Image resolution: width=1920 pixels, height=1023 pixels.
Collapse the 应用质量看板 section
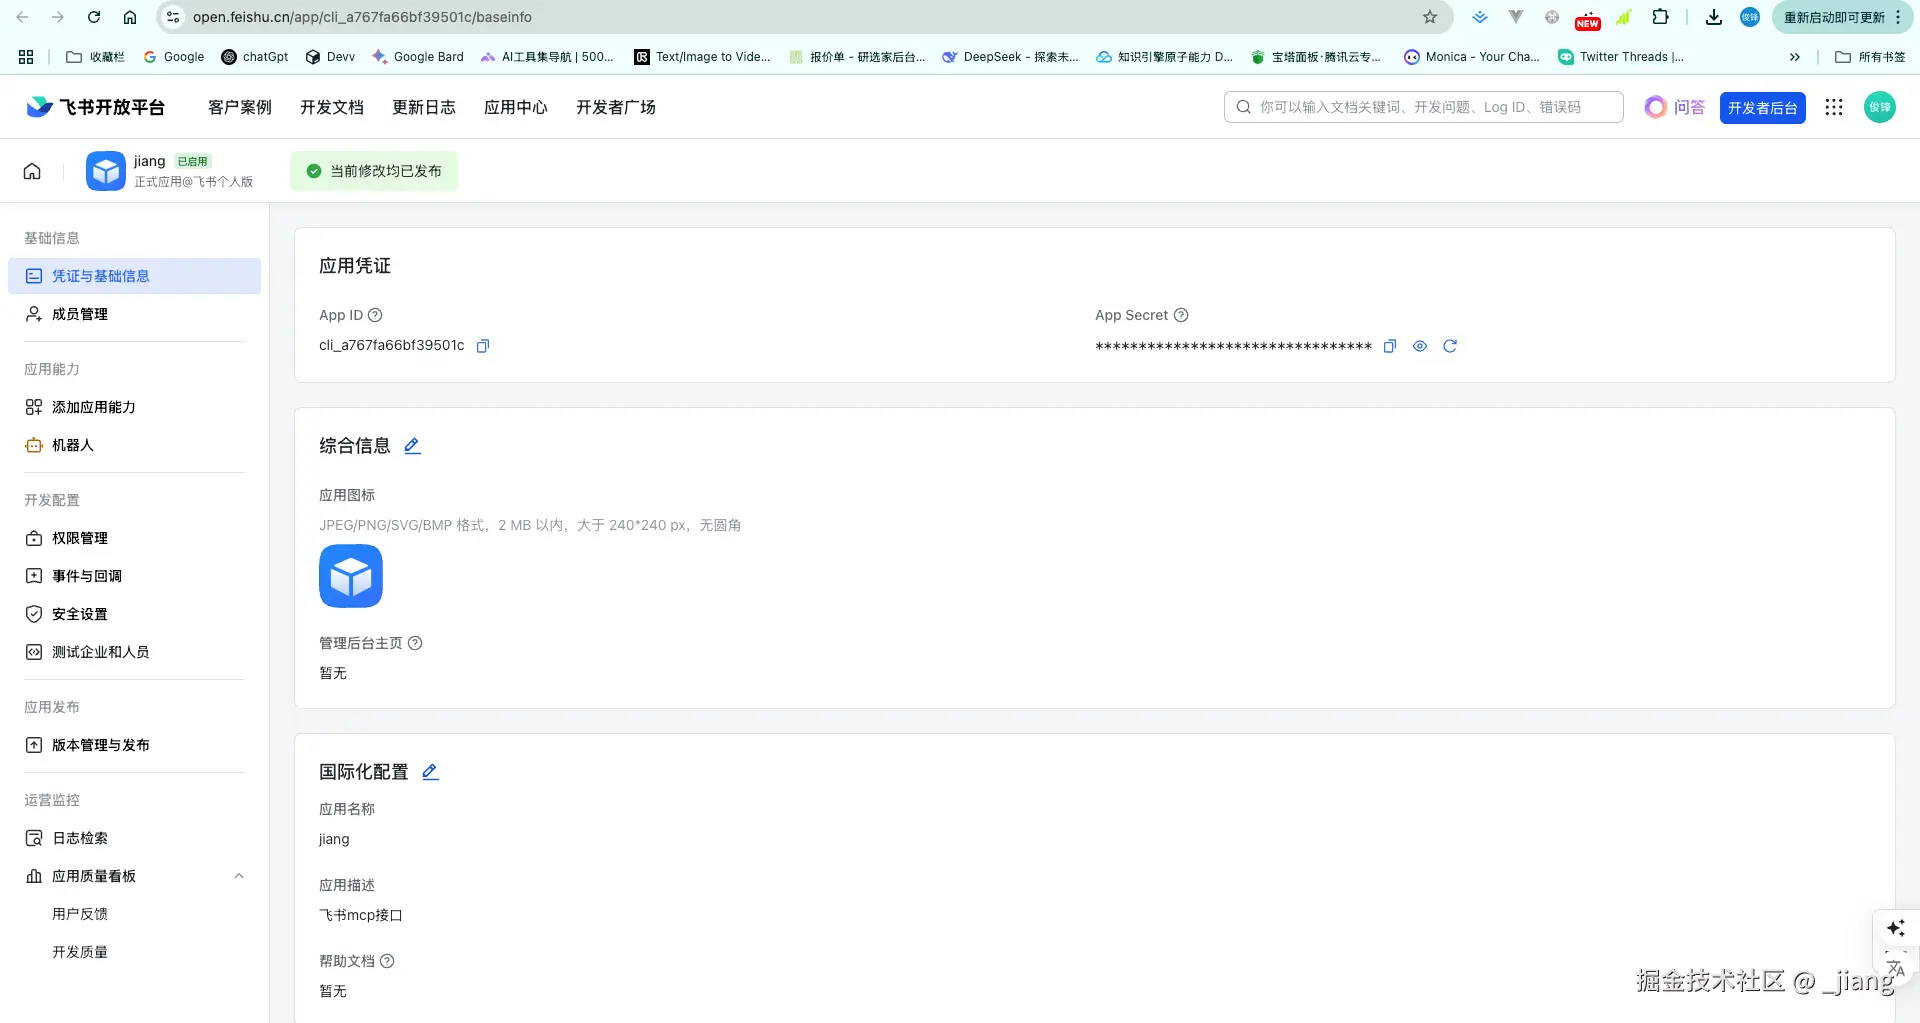[238, 875]
